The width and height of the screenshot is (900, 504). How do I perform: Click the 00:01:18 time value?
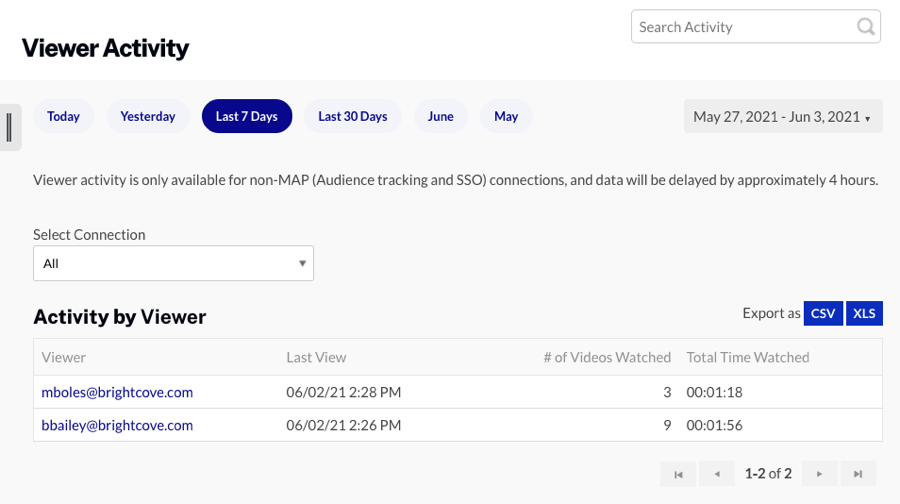(715, 392)
